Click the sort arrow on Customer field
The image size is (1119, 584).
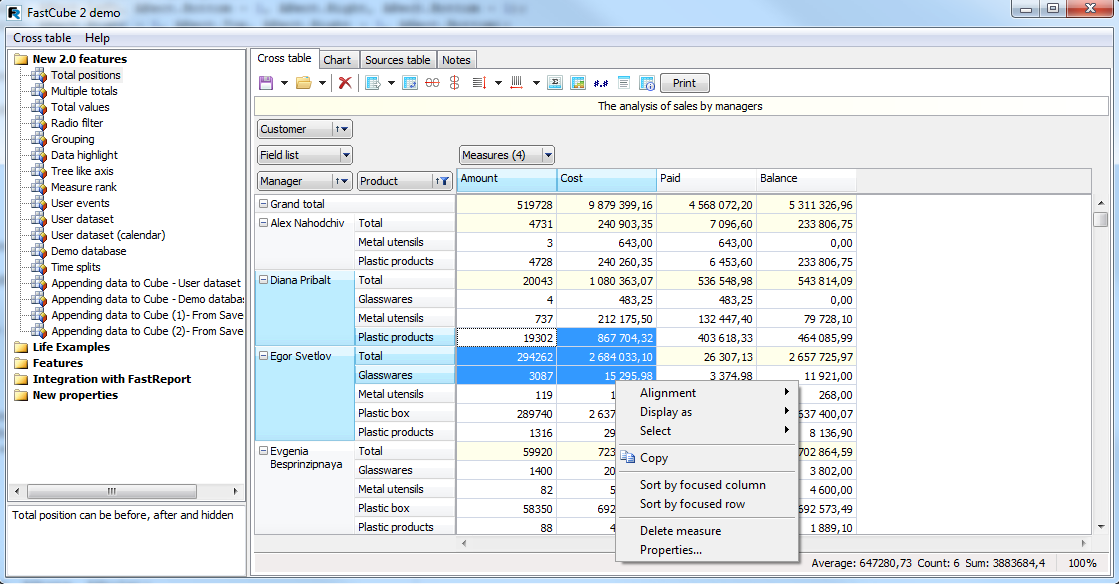[x=338, y=129]
